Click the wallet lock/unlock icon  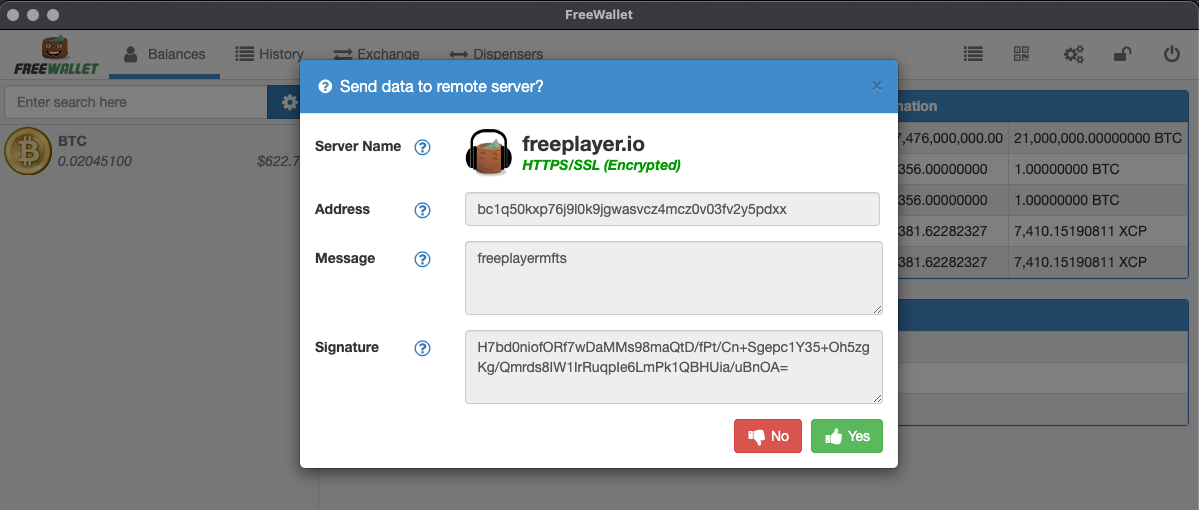1122,54
